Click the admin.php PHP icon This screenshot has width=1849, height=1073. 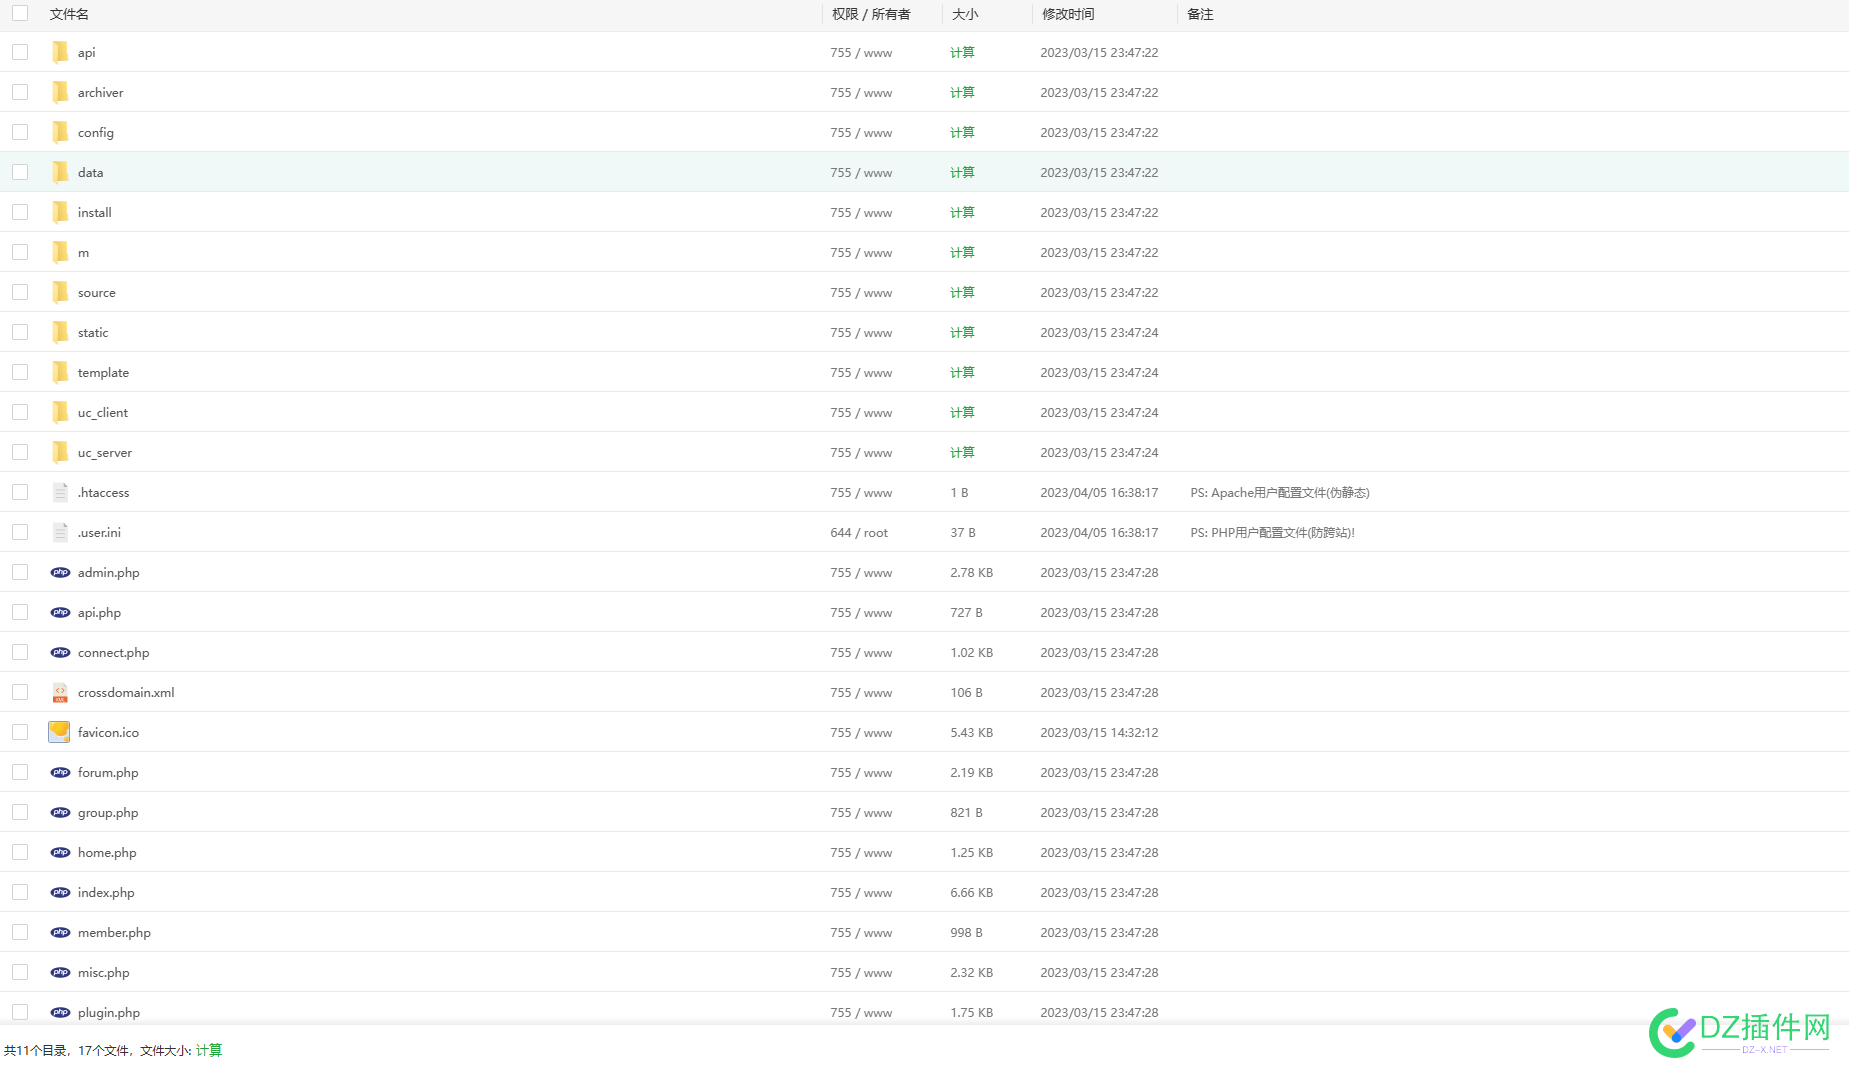tap(60, 572)
